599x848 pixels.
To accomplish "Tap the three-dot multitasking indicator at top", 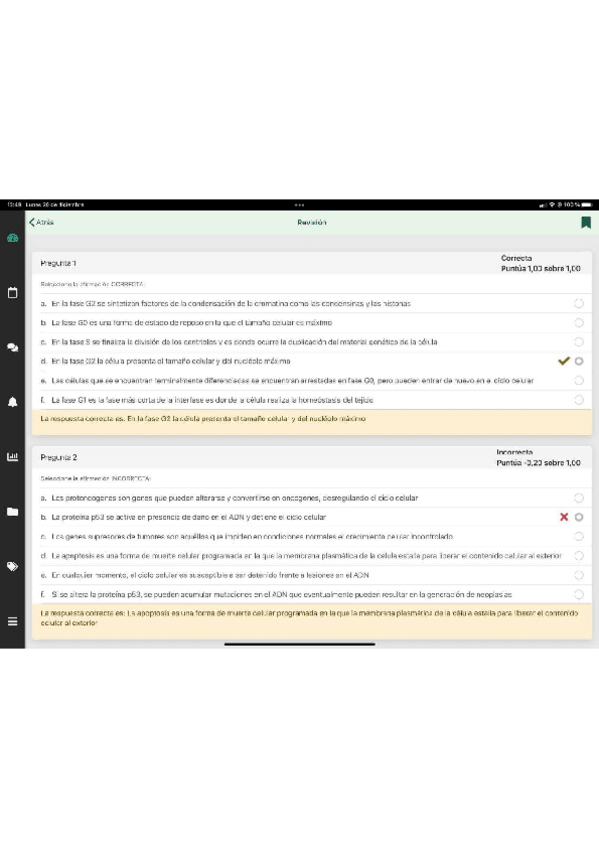I will [300, 205].
